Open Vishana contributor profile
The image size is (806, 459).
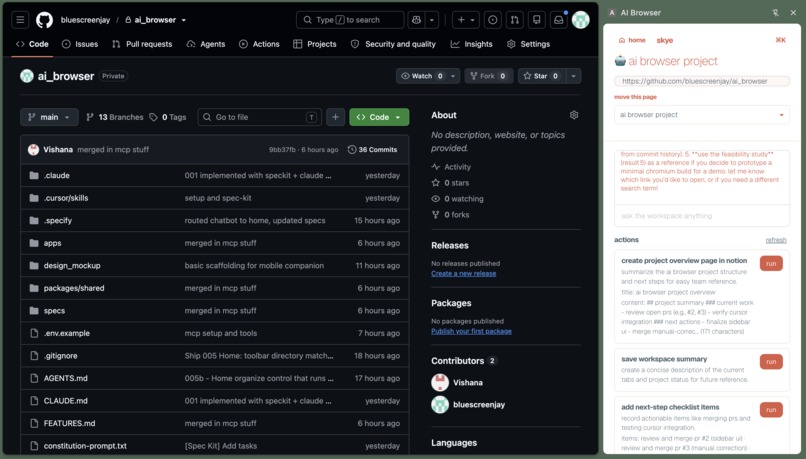click(467, 383)
